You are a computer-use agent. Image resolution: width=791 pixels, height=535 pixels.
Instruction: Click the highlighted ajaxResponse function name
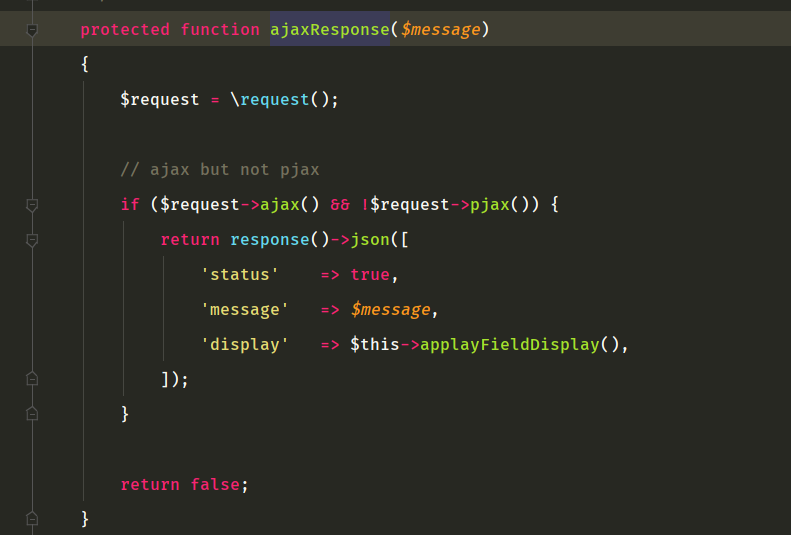[x=330, y=29]
